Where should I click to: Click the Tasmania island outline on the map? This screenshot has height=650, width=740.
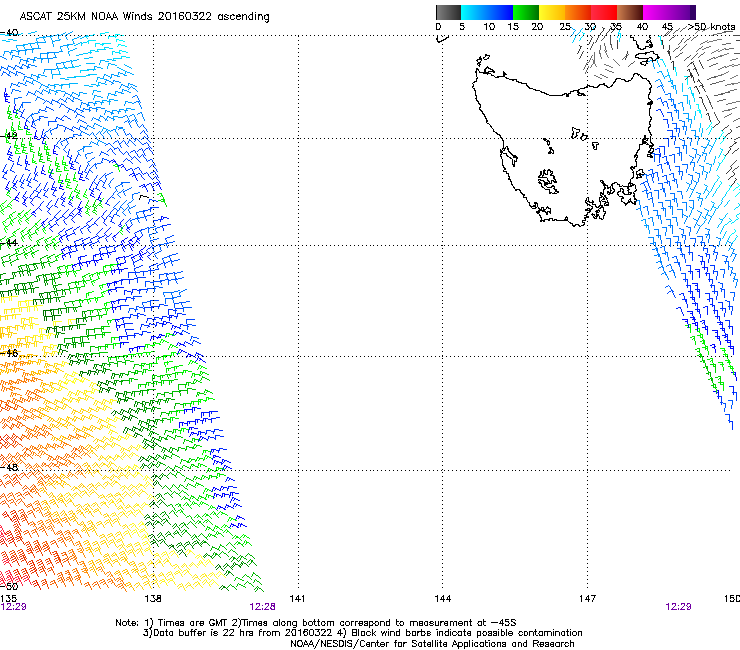(562, 151)
